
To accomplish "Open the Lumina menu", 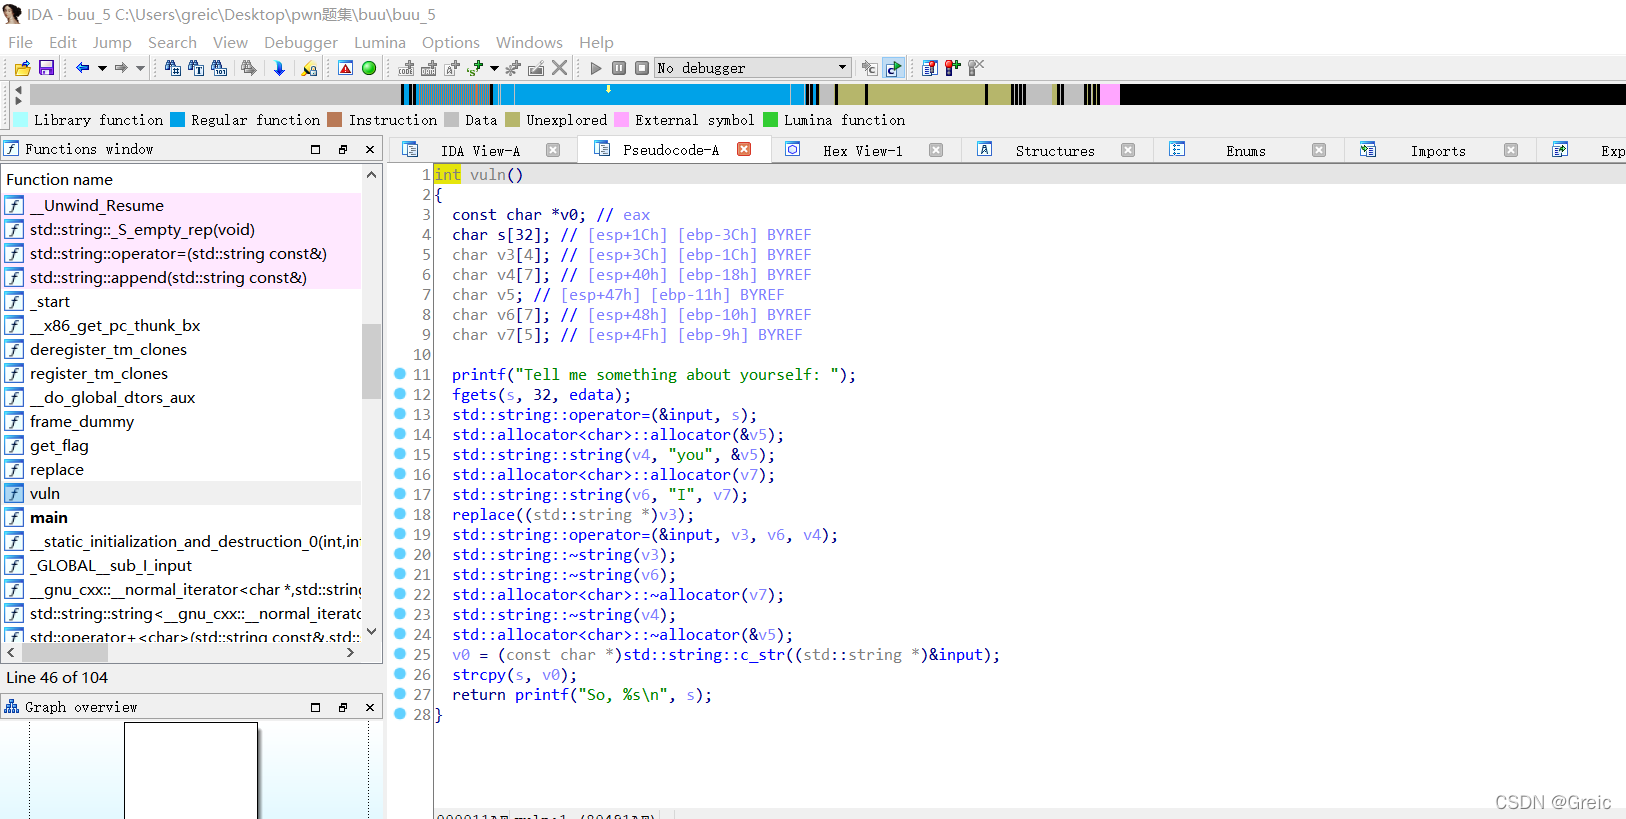I will coord(380,42).
